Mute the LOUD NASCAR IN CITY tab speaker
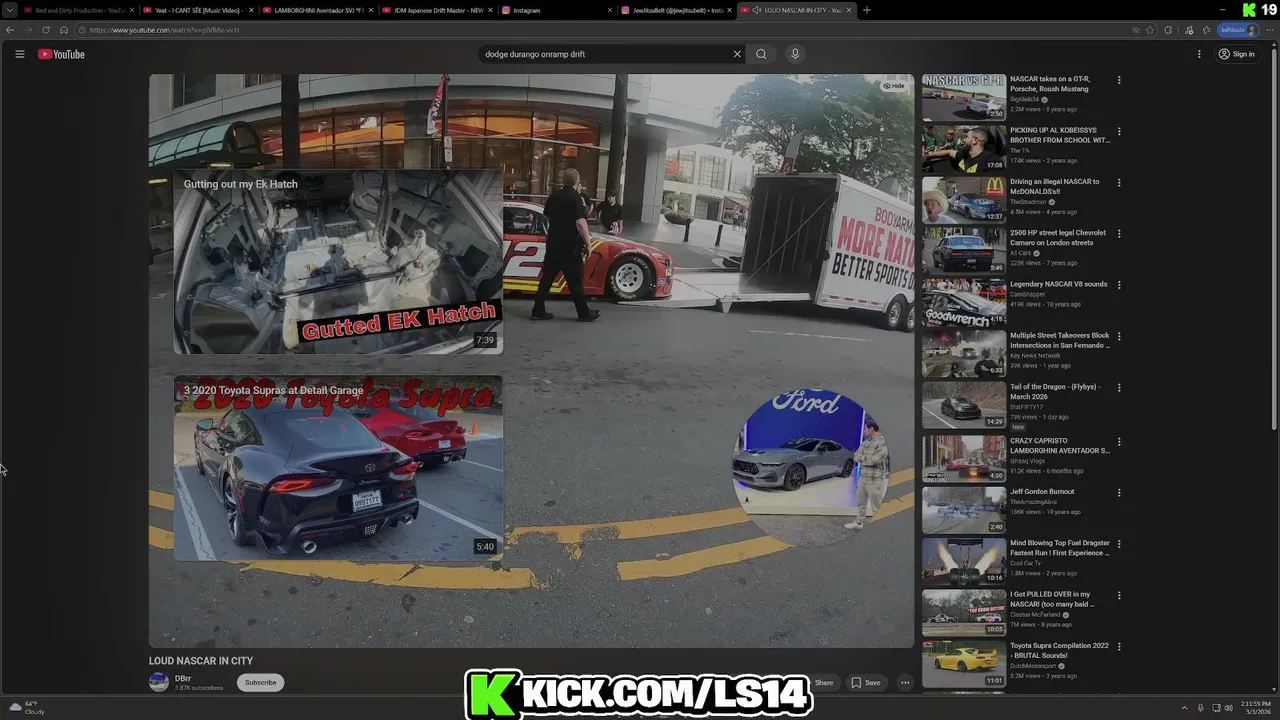 click(x=758, y=10)
